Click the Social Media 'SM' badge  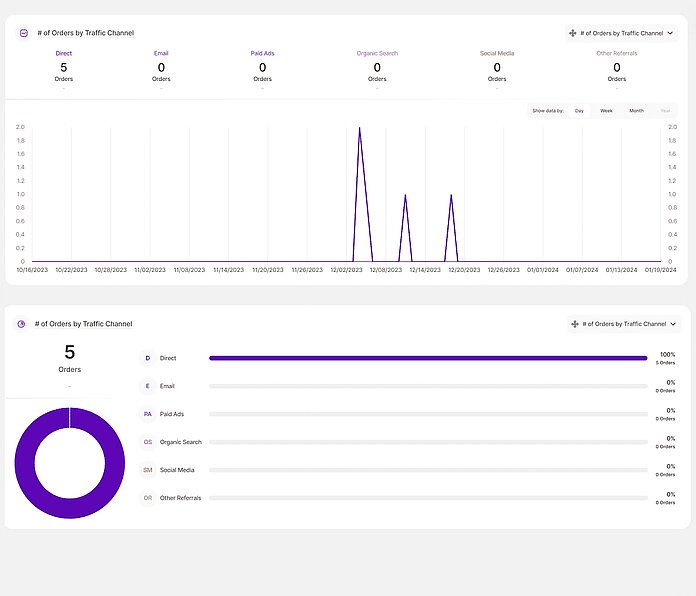tap(148, 470)
